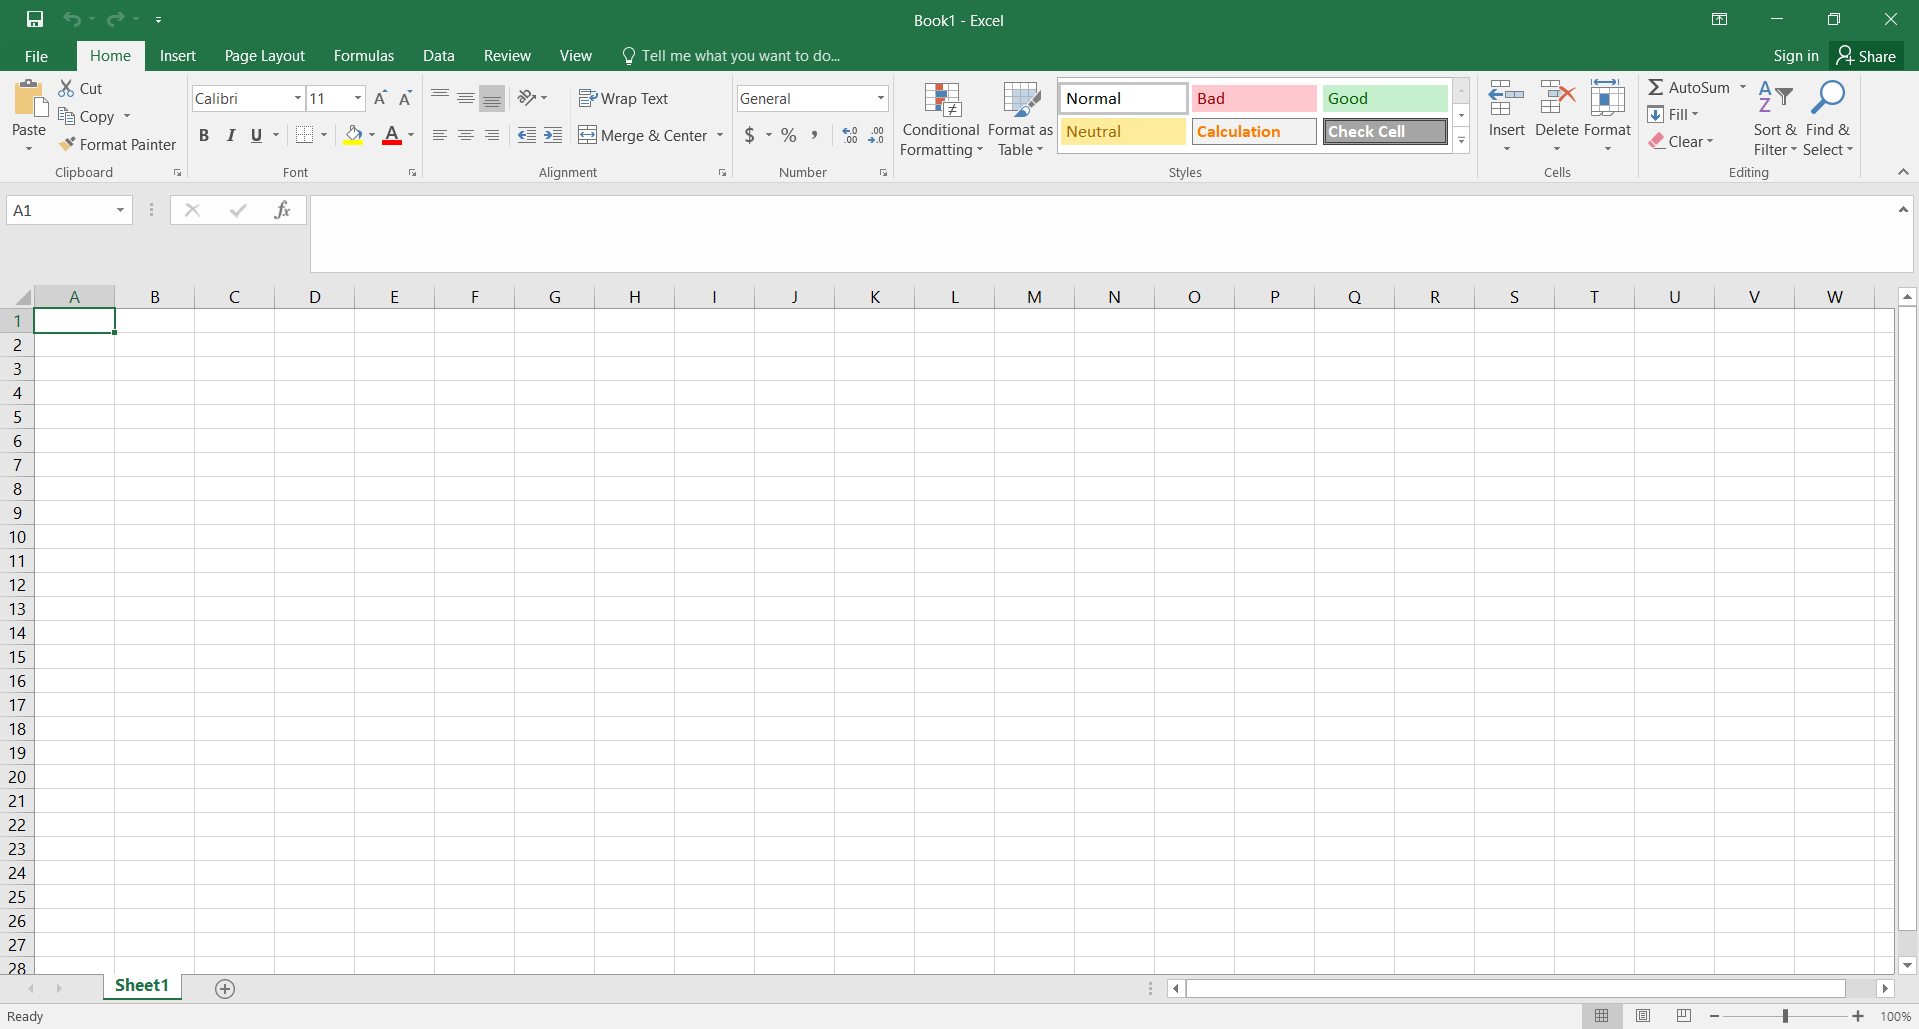Click the Insert Function fx icon
The width and height of the screenshot is (1919, 1029).
282,210
